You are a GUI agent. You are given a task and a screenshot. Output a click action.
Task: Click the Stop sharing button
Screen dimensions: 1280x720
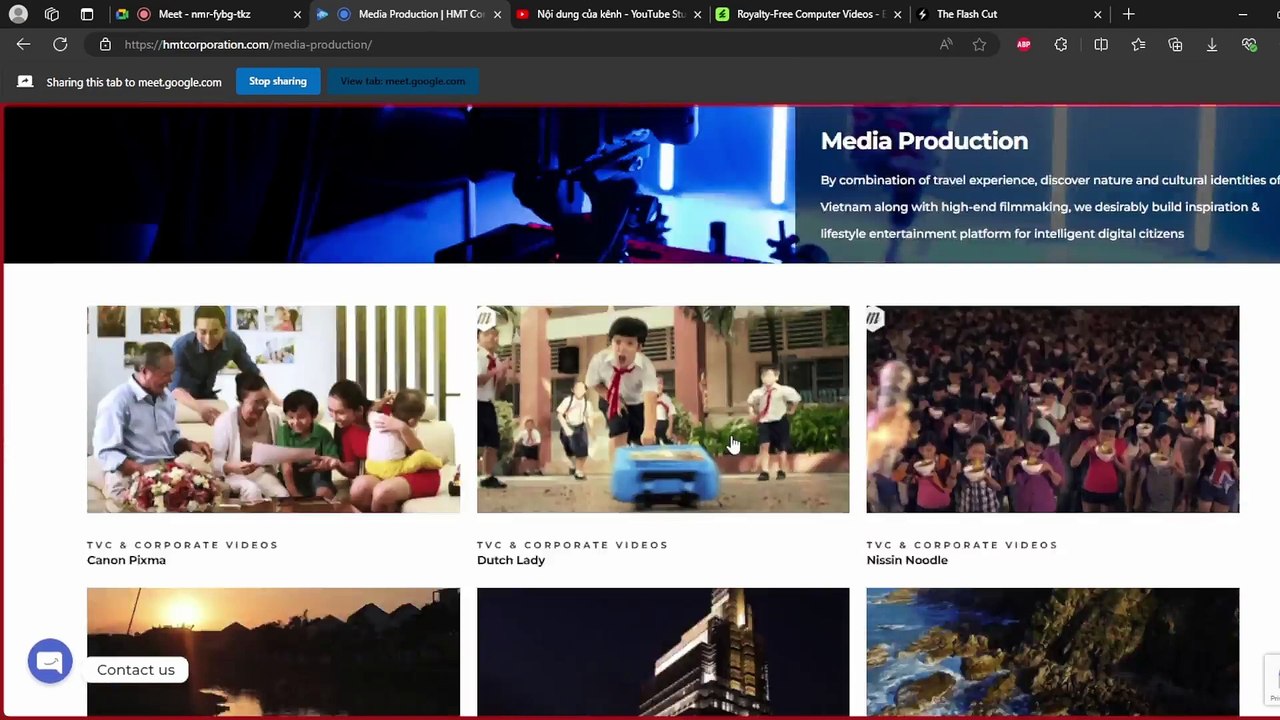tap(278, 81)
